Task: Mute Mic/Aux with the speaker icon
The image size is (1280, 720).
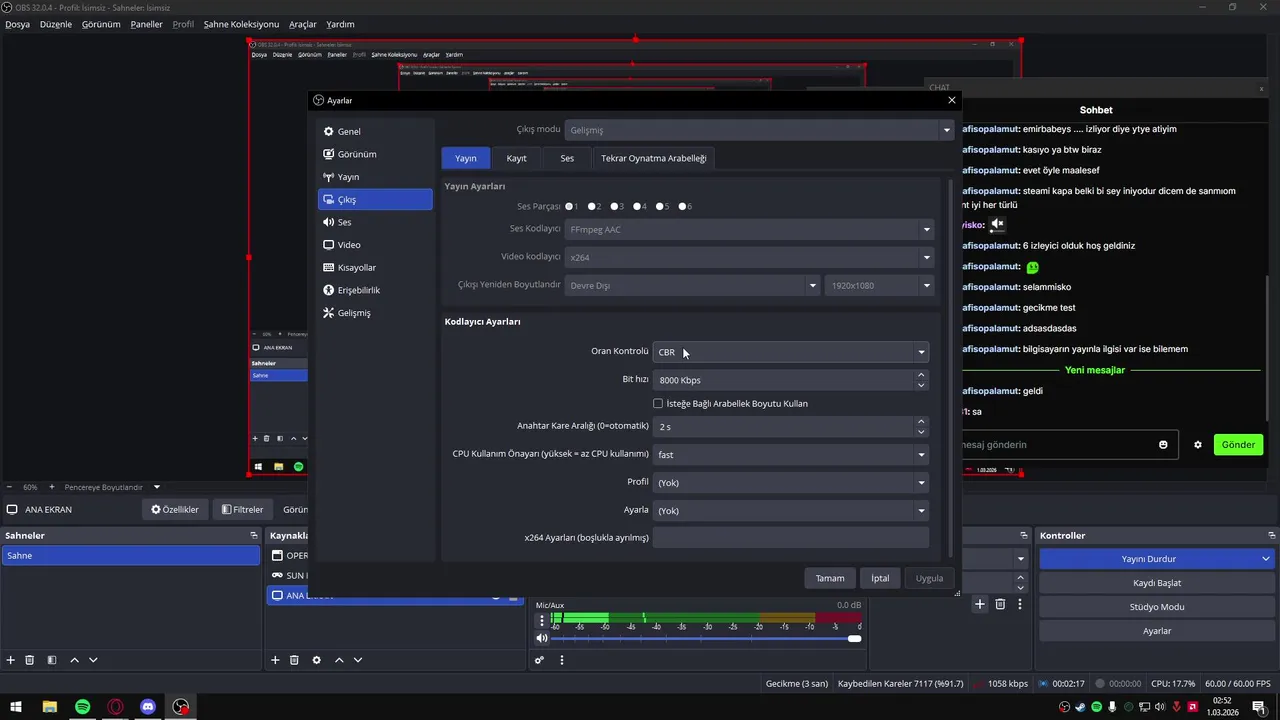Action: [542, 638]
